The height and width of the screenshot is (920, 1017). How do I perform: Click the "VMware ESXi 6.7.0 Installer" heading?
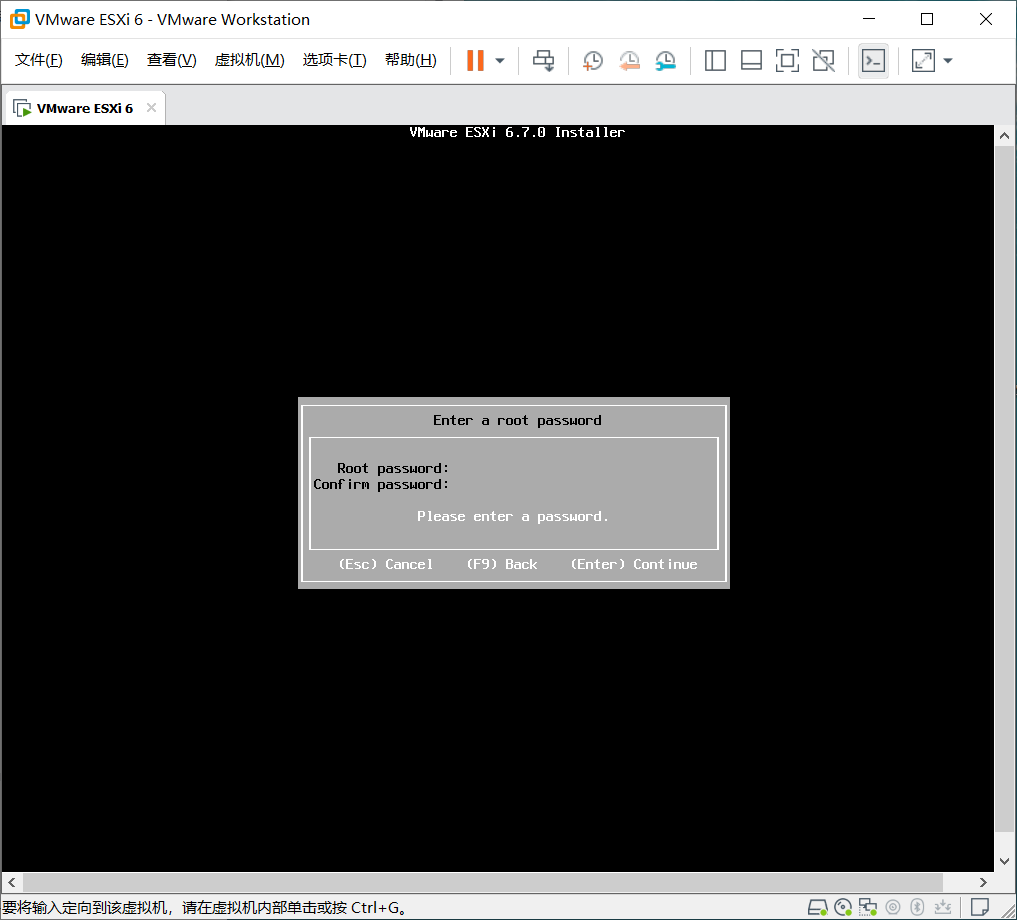point(517,132)
